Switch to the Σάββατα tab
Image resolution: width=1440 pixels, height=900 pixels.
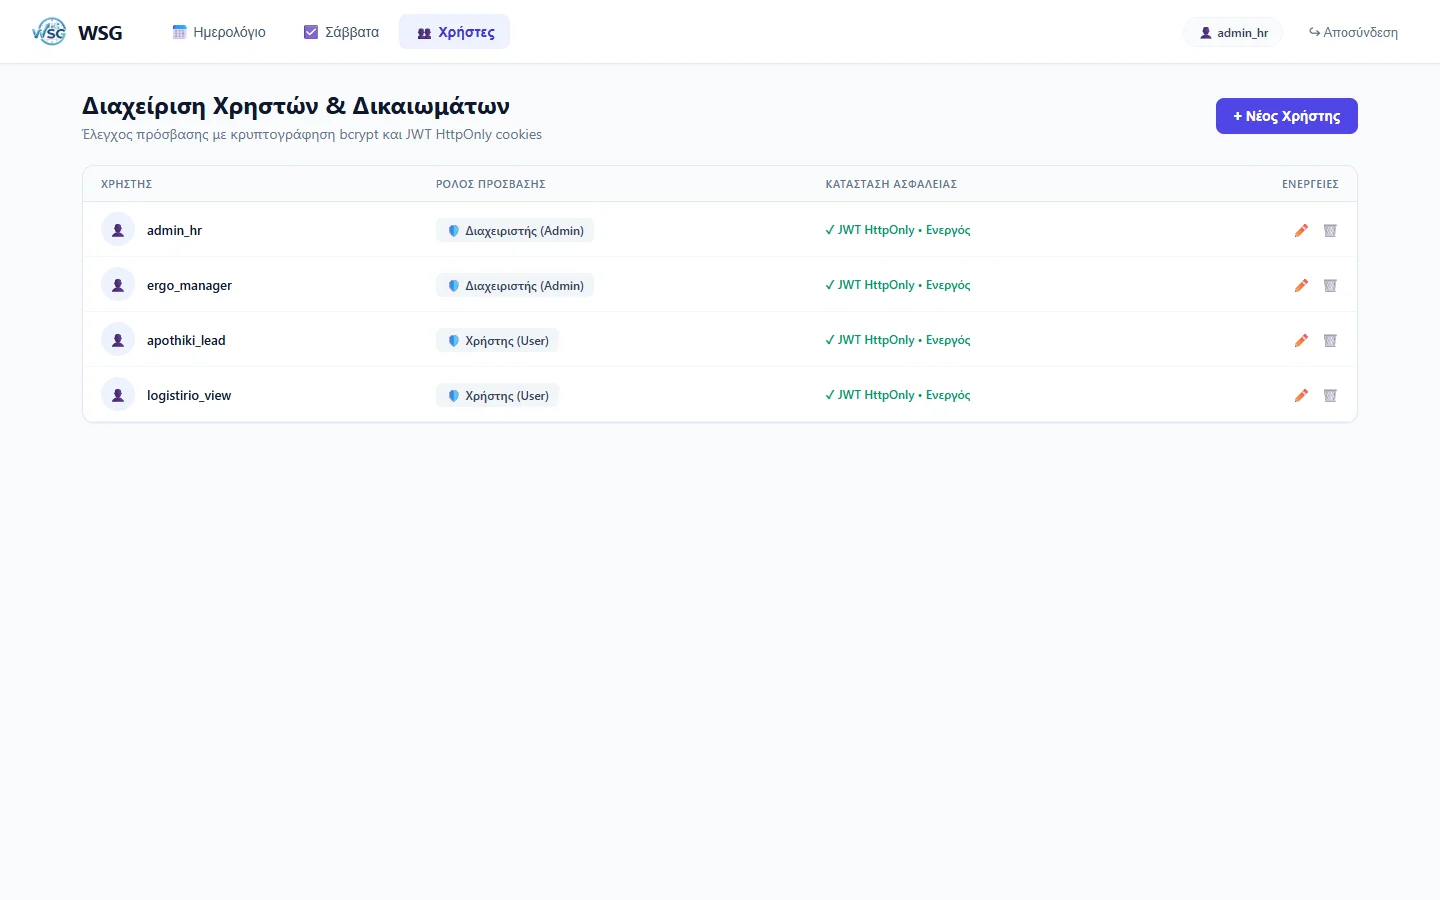point(341,32)
